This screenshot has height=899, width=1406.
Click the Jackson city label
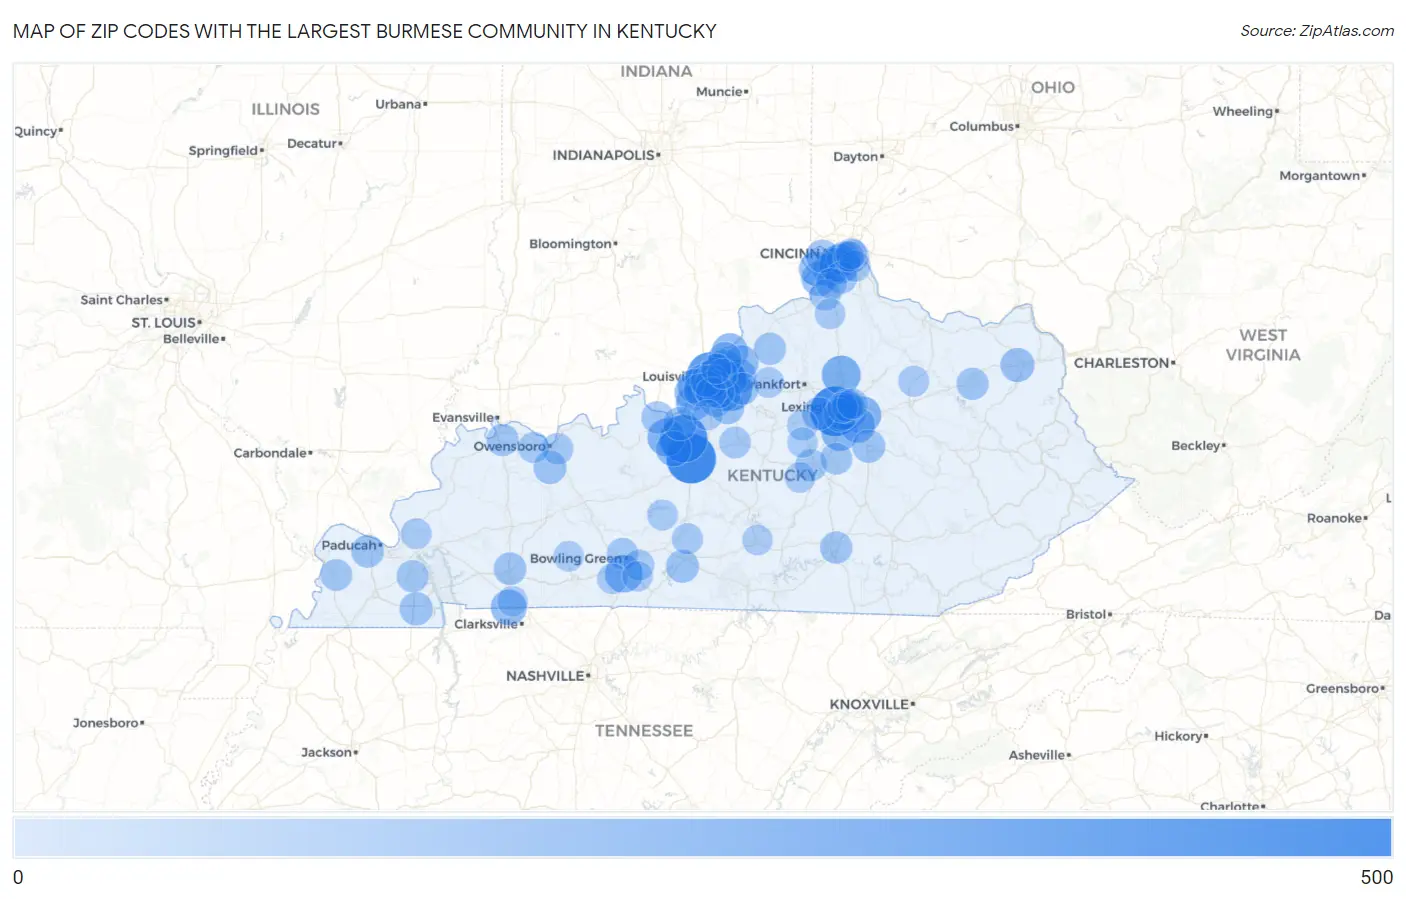tap(326, 752)
